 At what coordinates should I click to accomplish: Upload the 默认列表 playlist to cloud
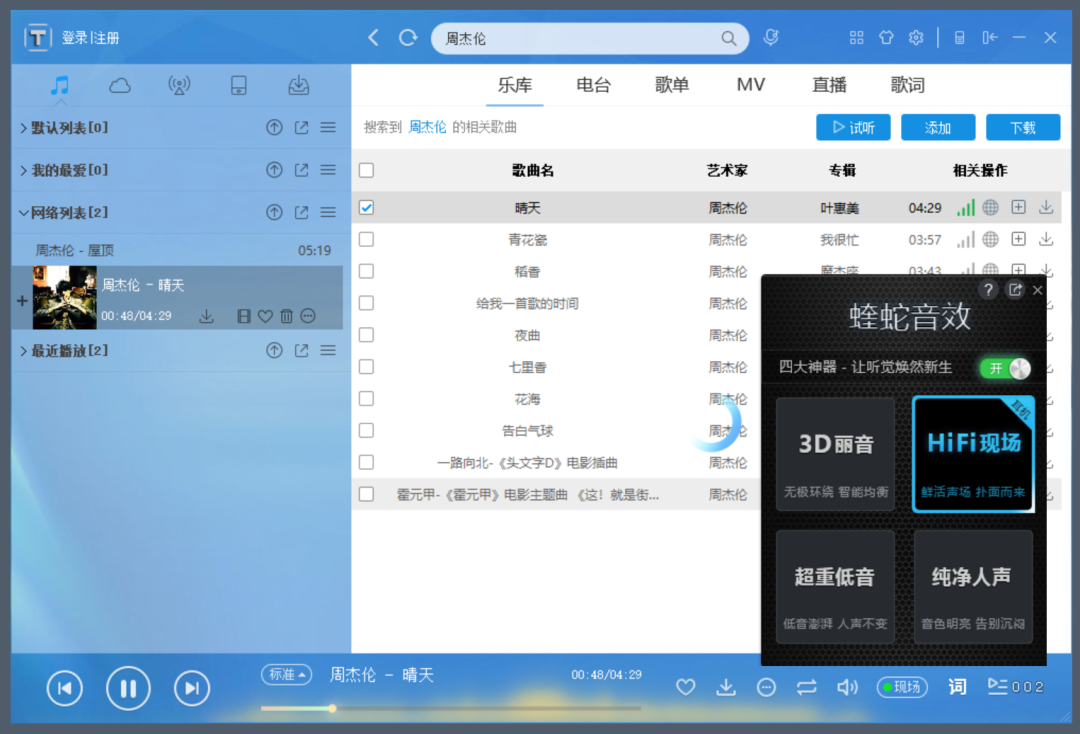pyautogui.click(x=274, y=127)
